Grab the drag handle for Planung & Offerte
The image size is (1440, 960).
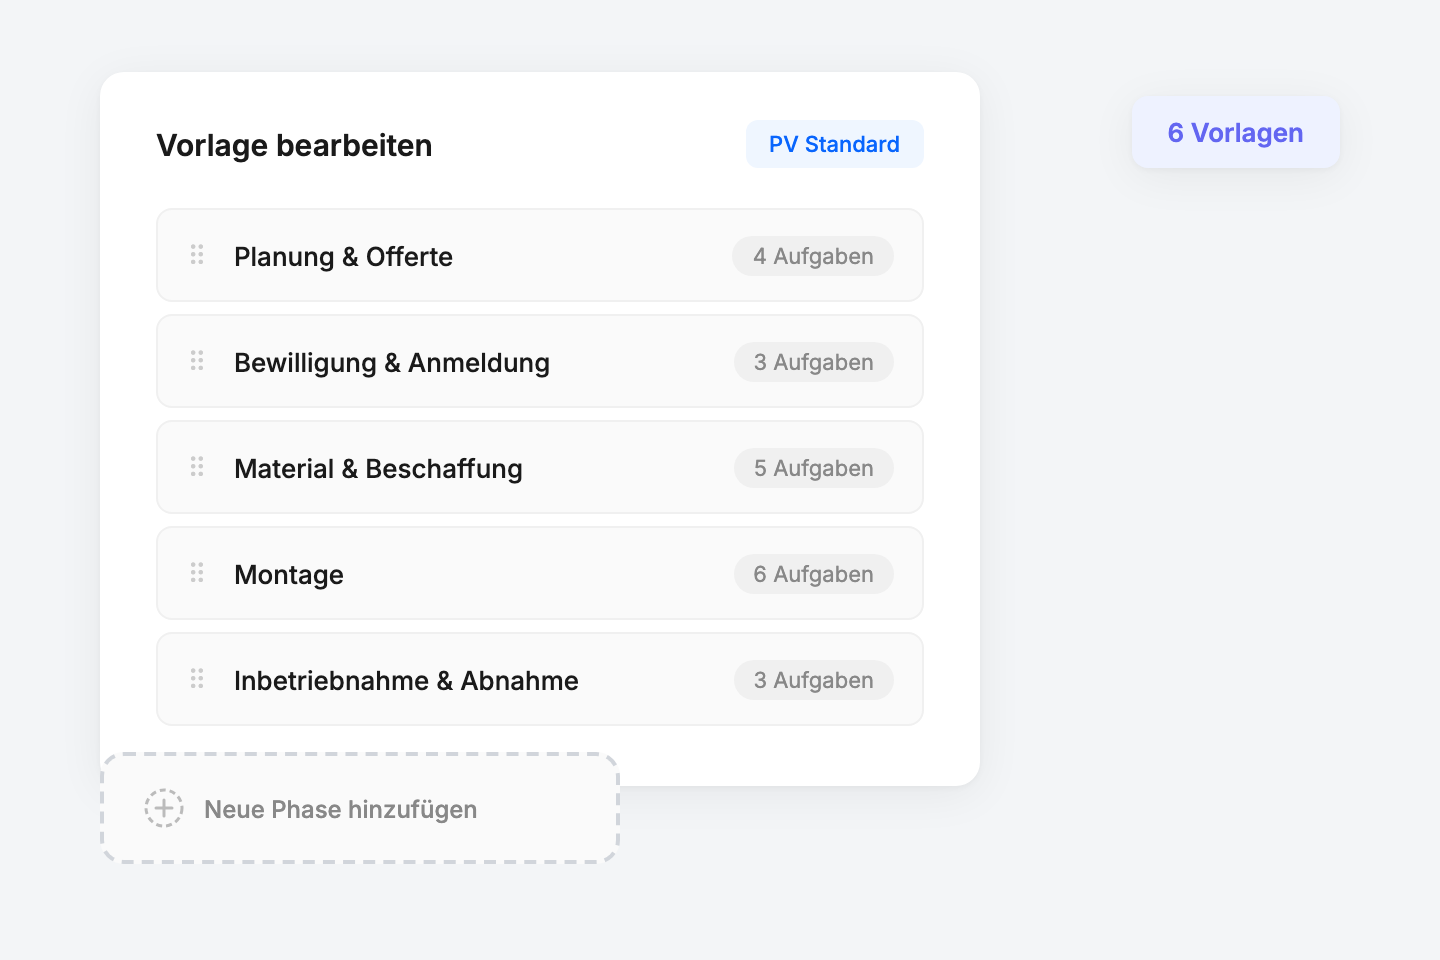click(196, 255)
